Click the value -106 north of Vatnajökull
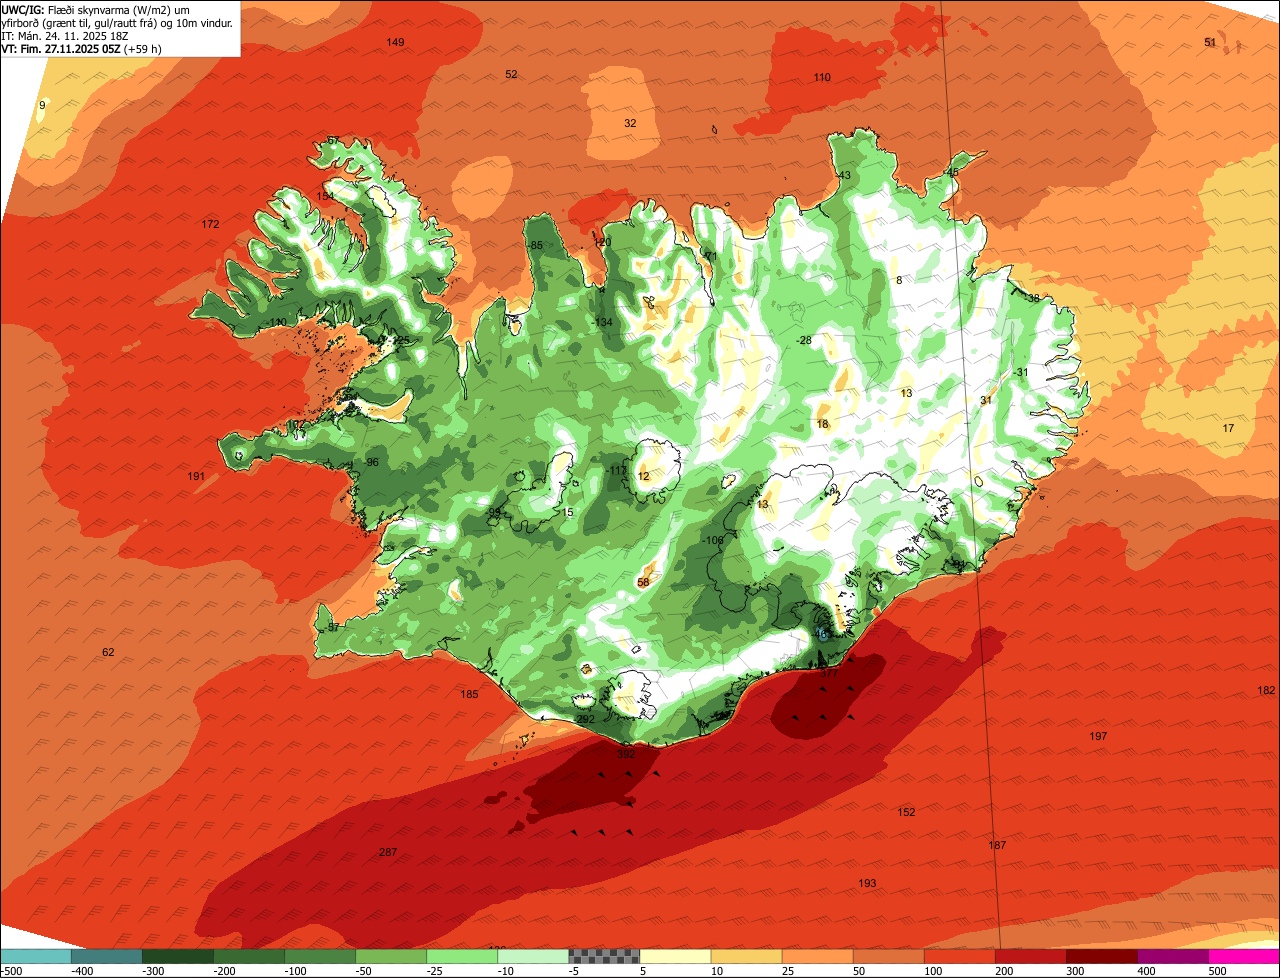Screen dimensions: 1280x978 [712, 540]
